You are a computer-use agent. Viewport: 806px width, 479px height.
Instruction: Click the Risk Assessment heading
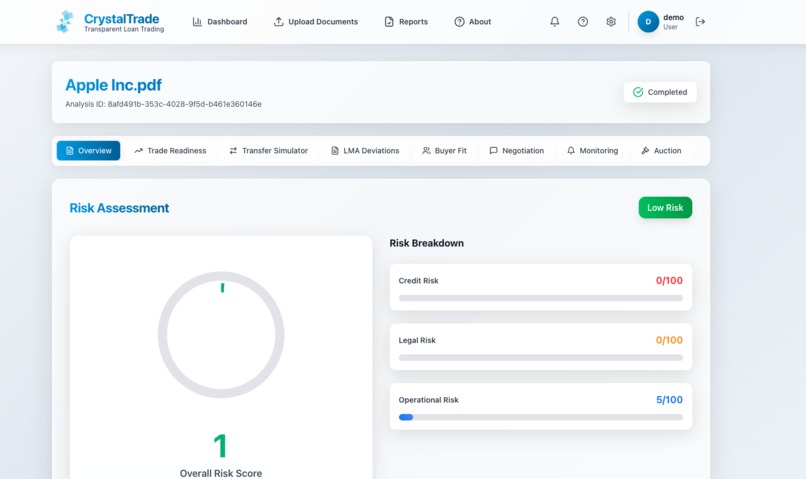point(119,208)
